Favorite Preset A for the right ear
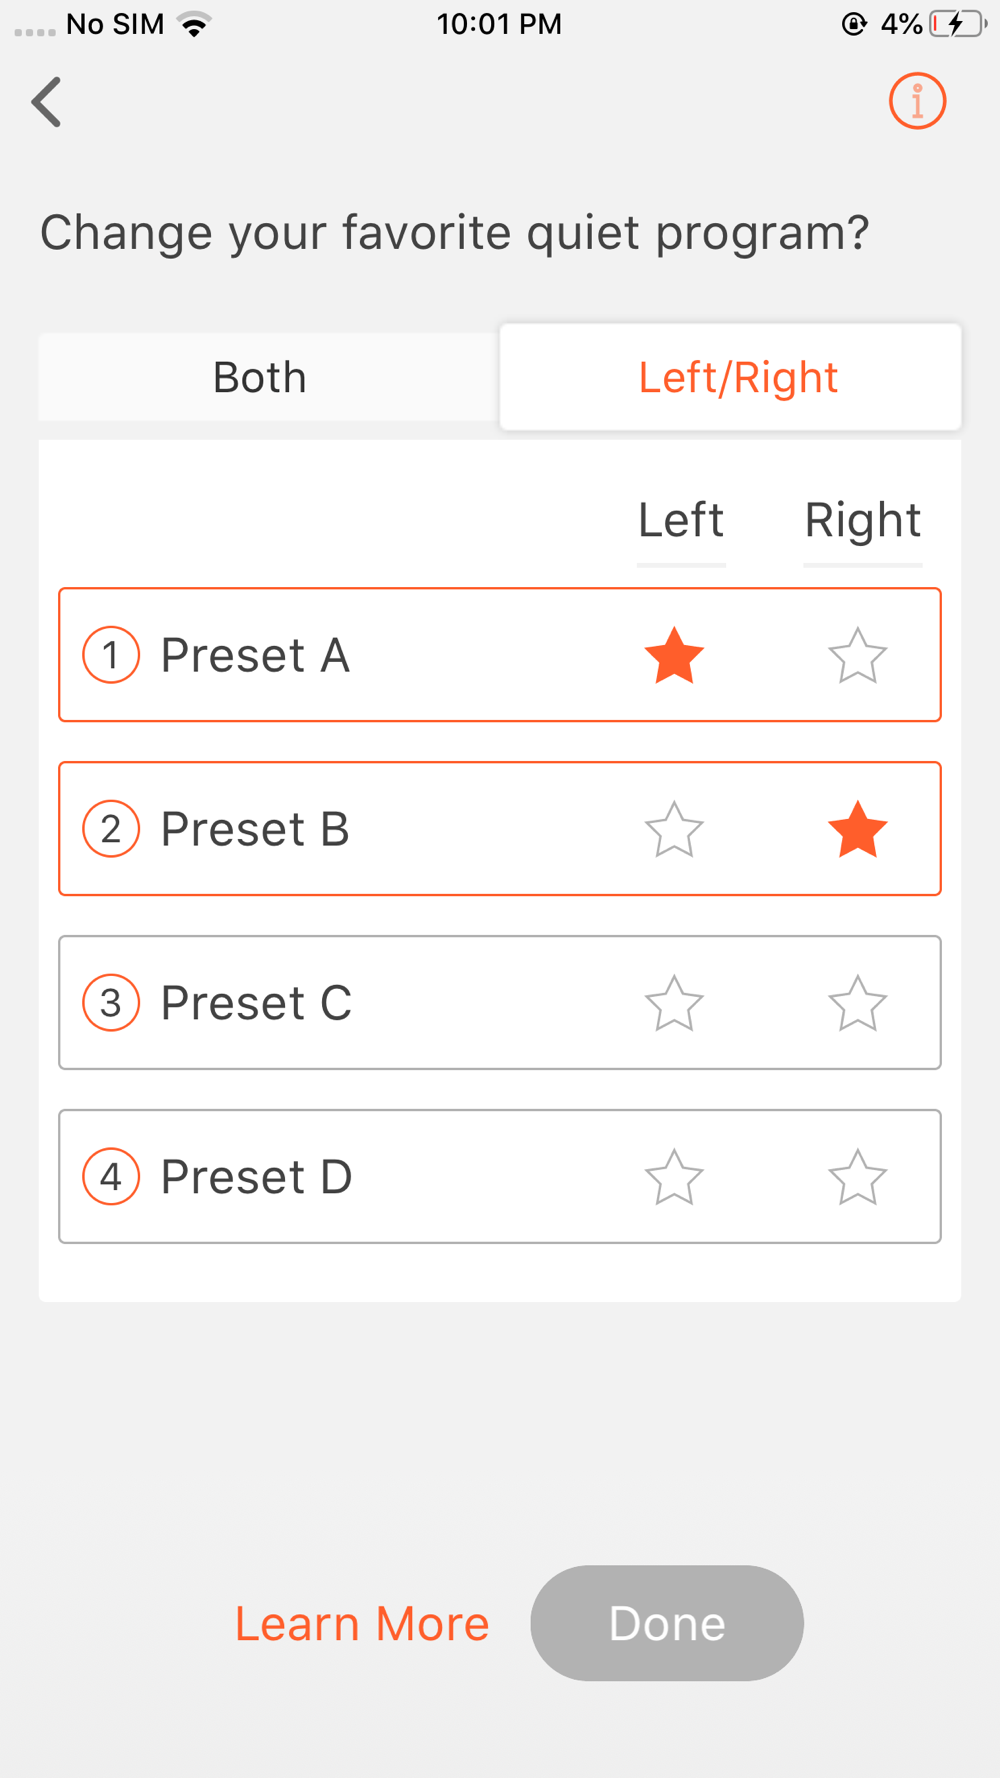Screen dimensions: 1000x1778 tap(857, 656)
